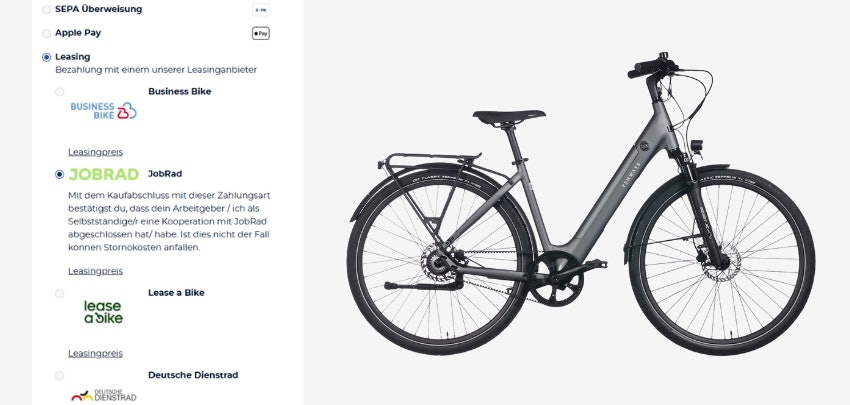Viewport: 850px width, 405px height.
Task: Open Leasingpreis link under Lease a Bike
Action: point(95,353)
